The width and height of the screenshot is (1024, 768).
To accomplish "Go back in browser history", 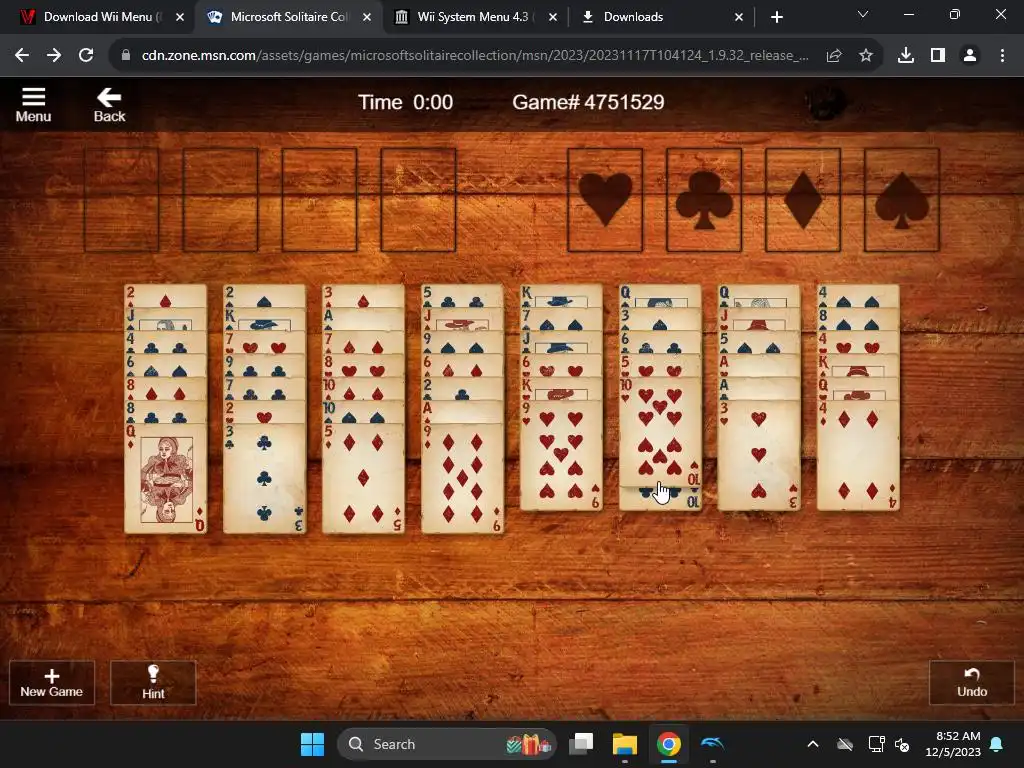I will [22, 56].
